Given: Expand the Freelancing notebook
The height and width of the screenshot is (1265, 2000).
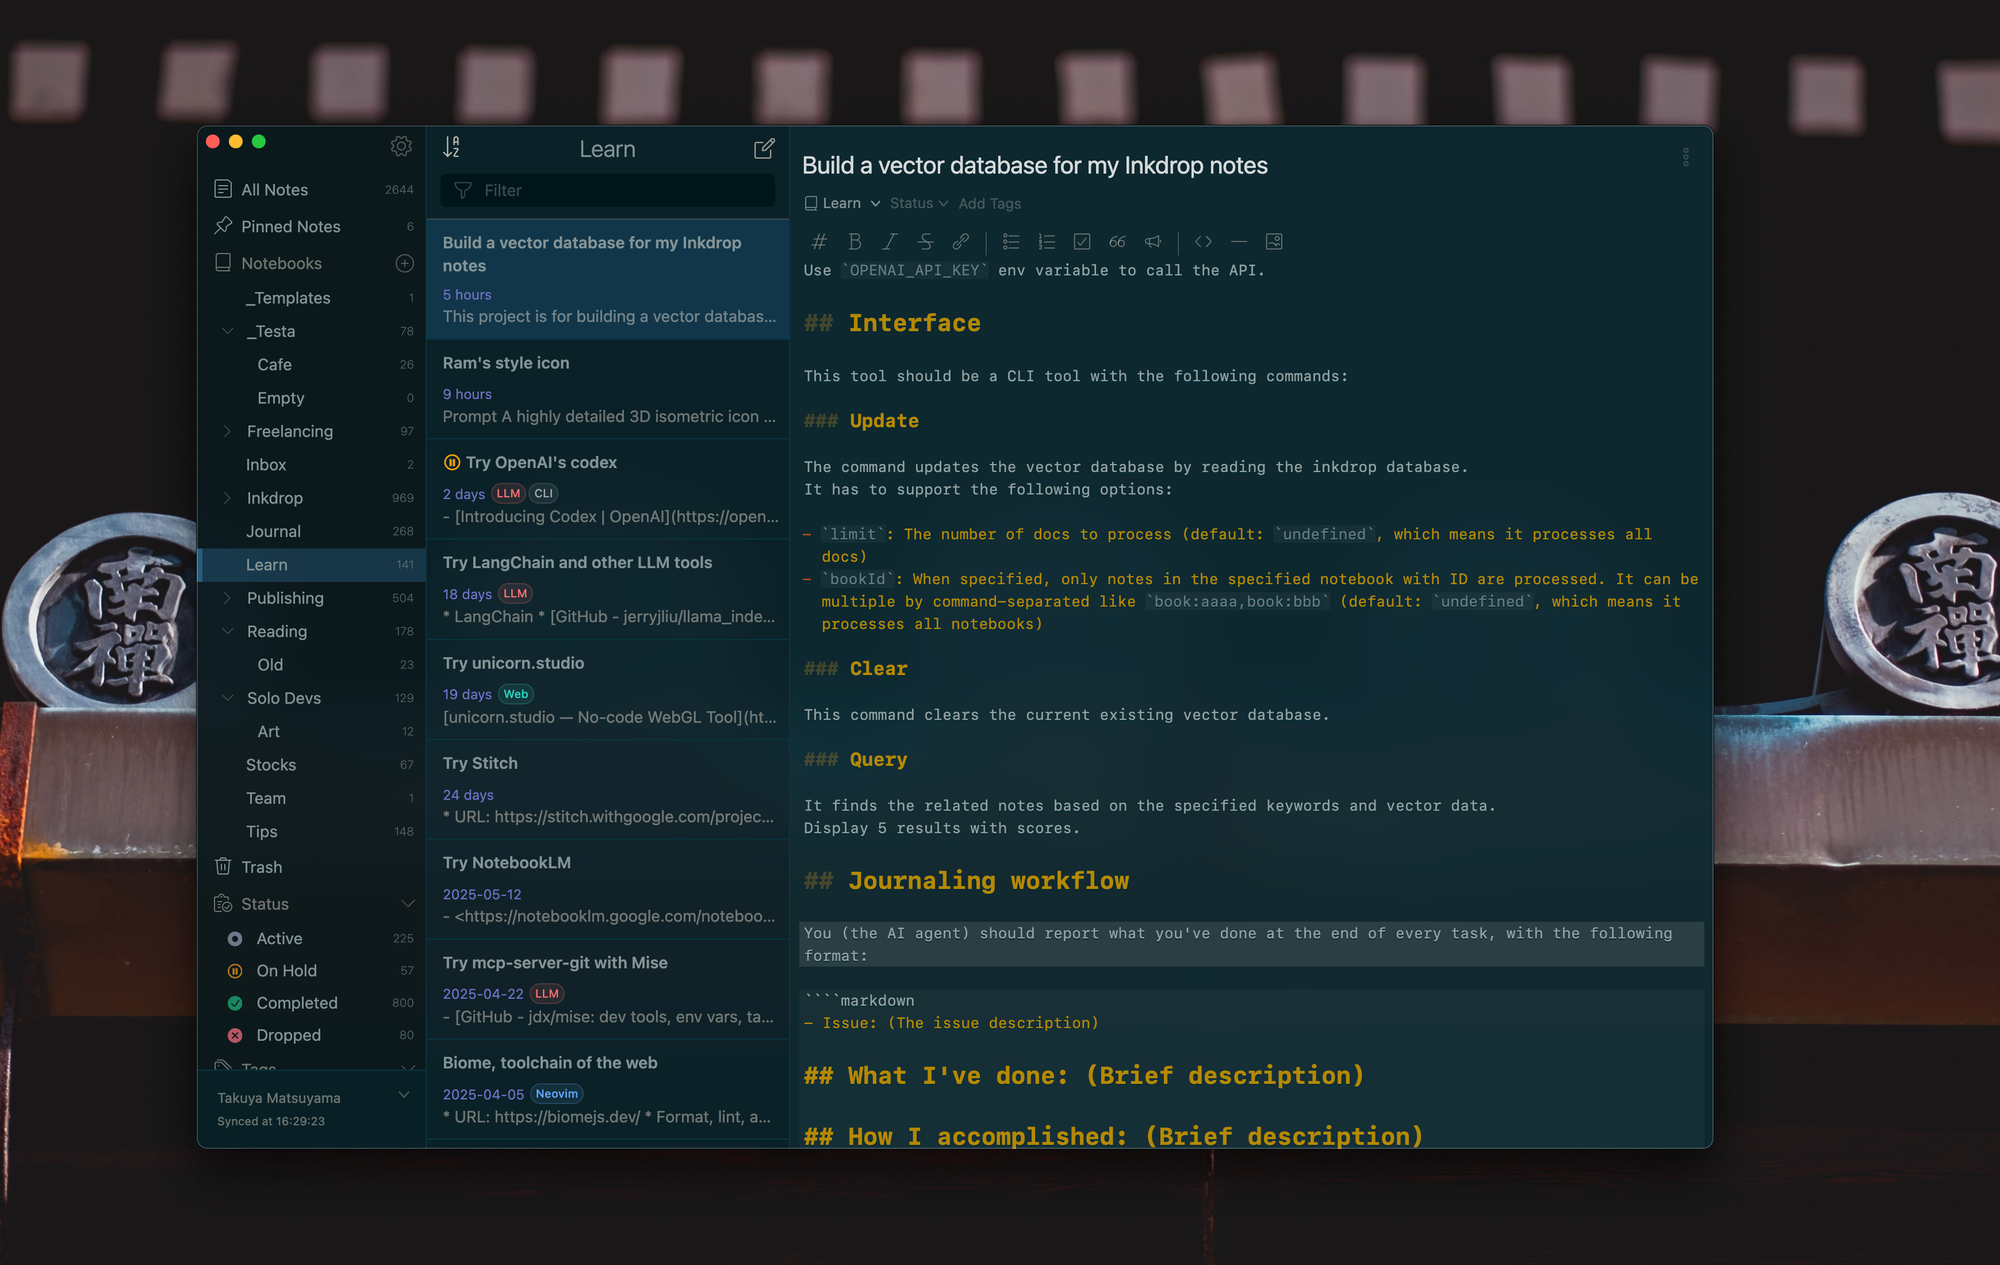Looking at the screenshot, I should click(228, 431).
